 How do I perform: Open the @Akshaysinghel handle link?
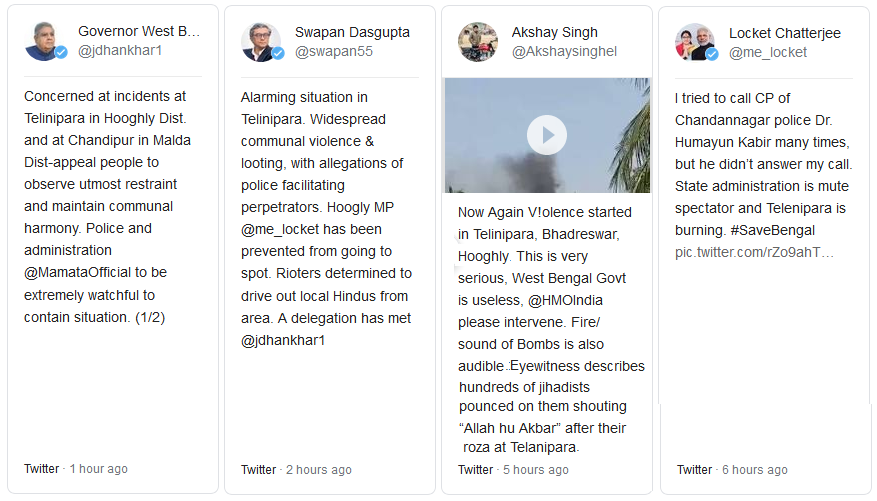[564, 51]
